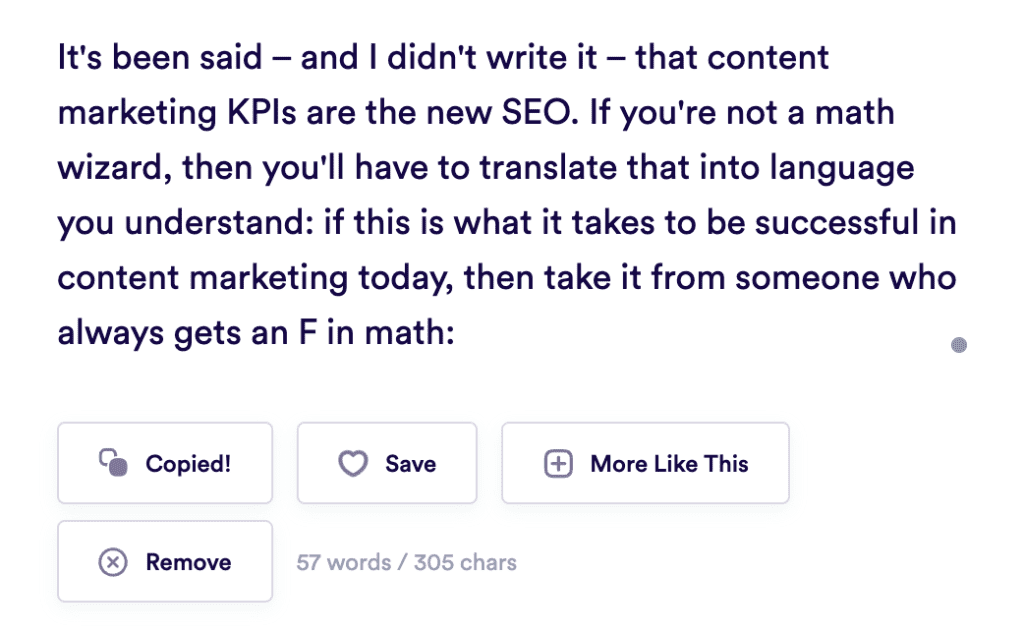Delete this output with Remove button

pos(165,562)
